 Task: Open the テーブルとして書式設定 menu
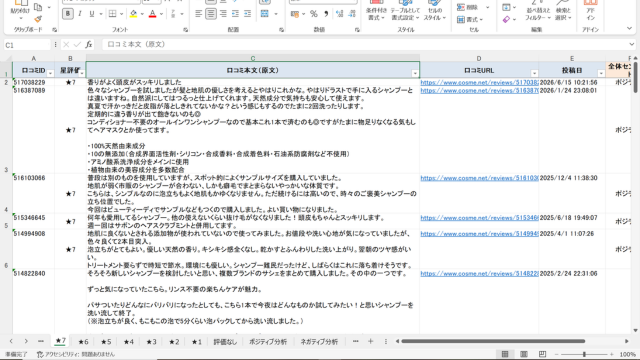point(405,11)
